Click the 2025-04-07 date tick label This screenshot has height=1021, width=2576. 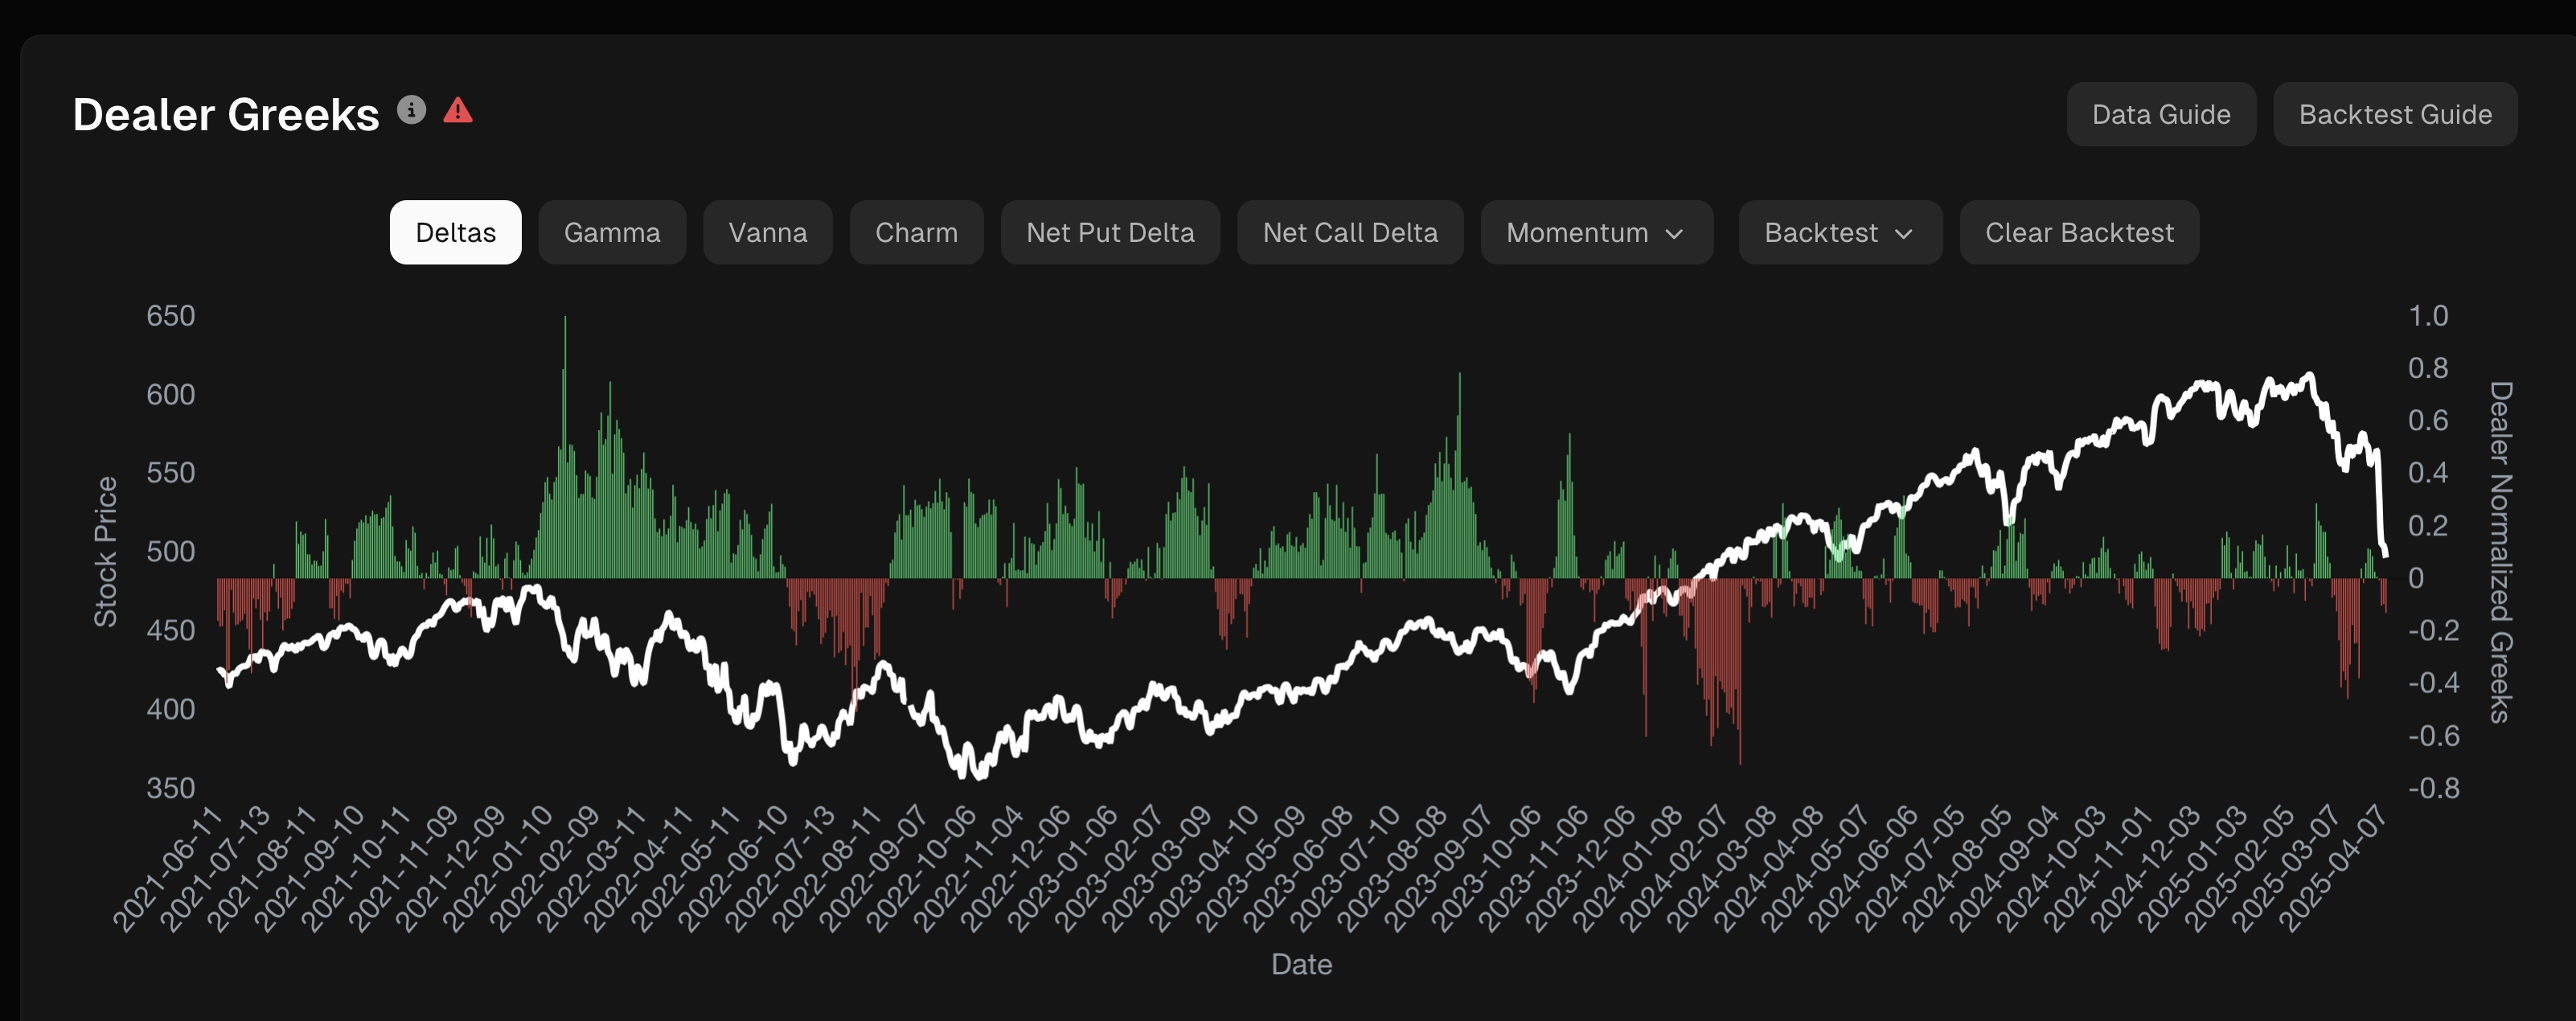click(2334, 867)
